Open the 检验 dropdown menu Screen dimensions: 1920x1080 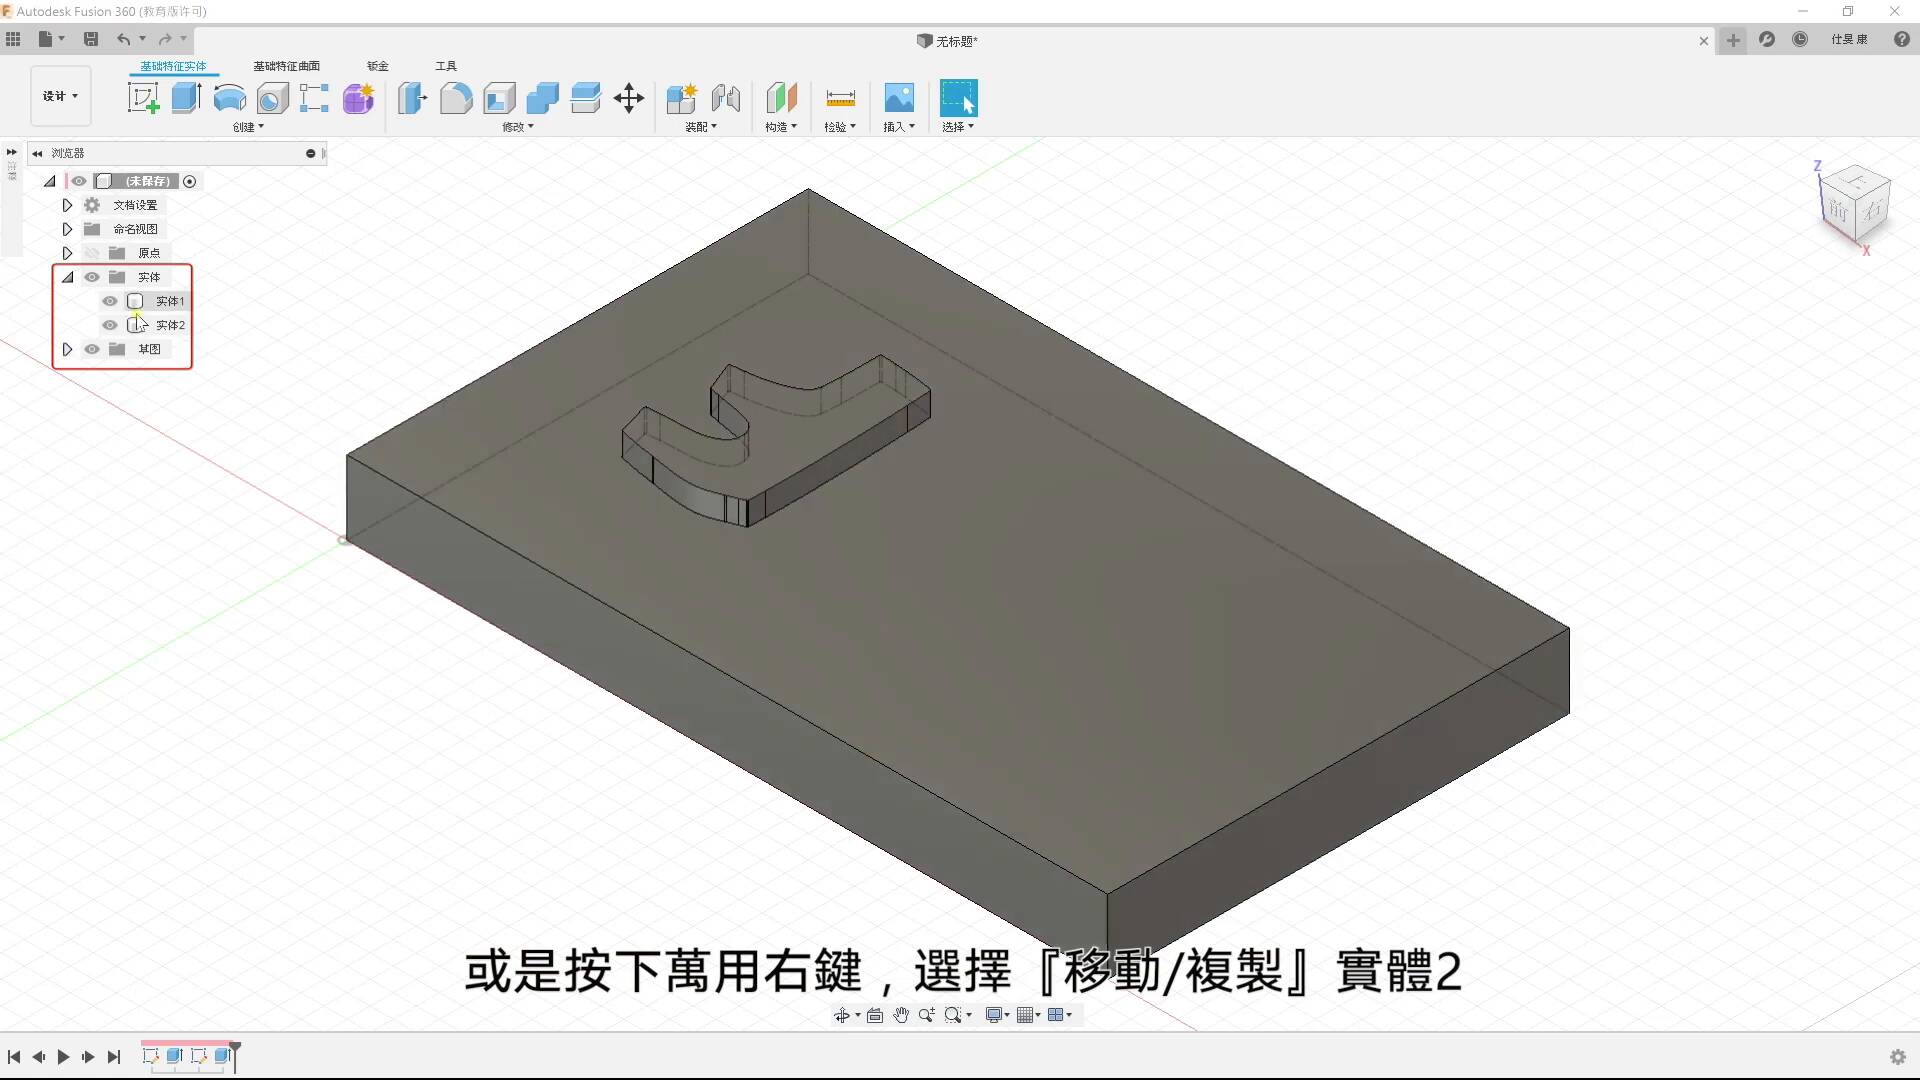coord(840,127)
